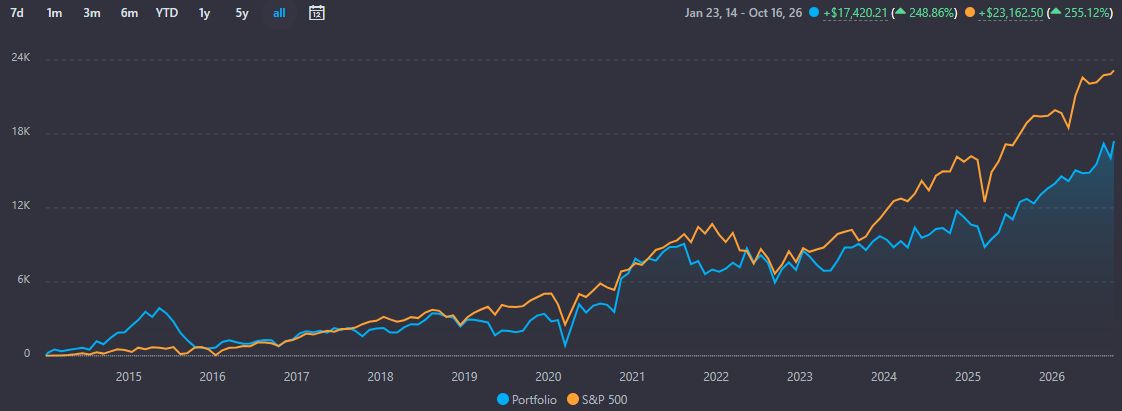Click the 24K y-axis label
This screenshot has height=411, width=1122.
click(x=19, y=59)
